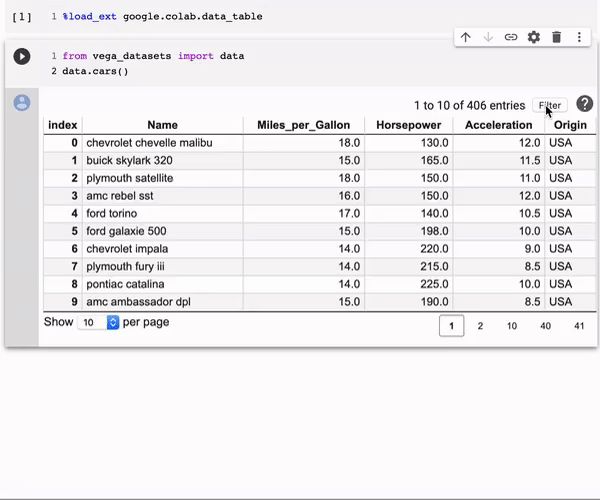Jump to page 41 in pagination
Screen dimensions: 600x500
click(x=579, y=326)
